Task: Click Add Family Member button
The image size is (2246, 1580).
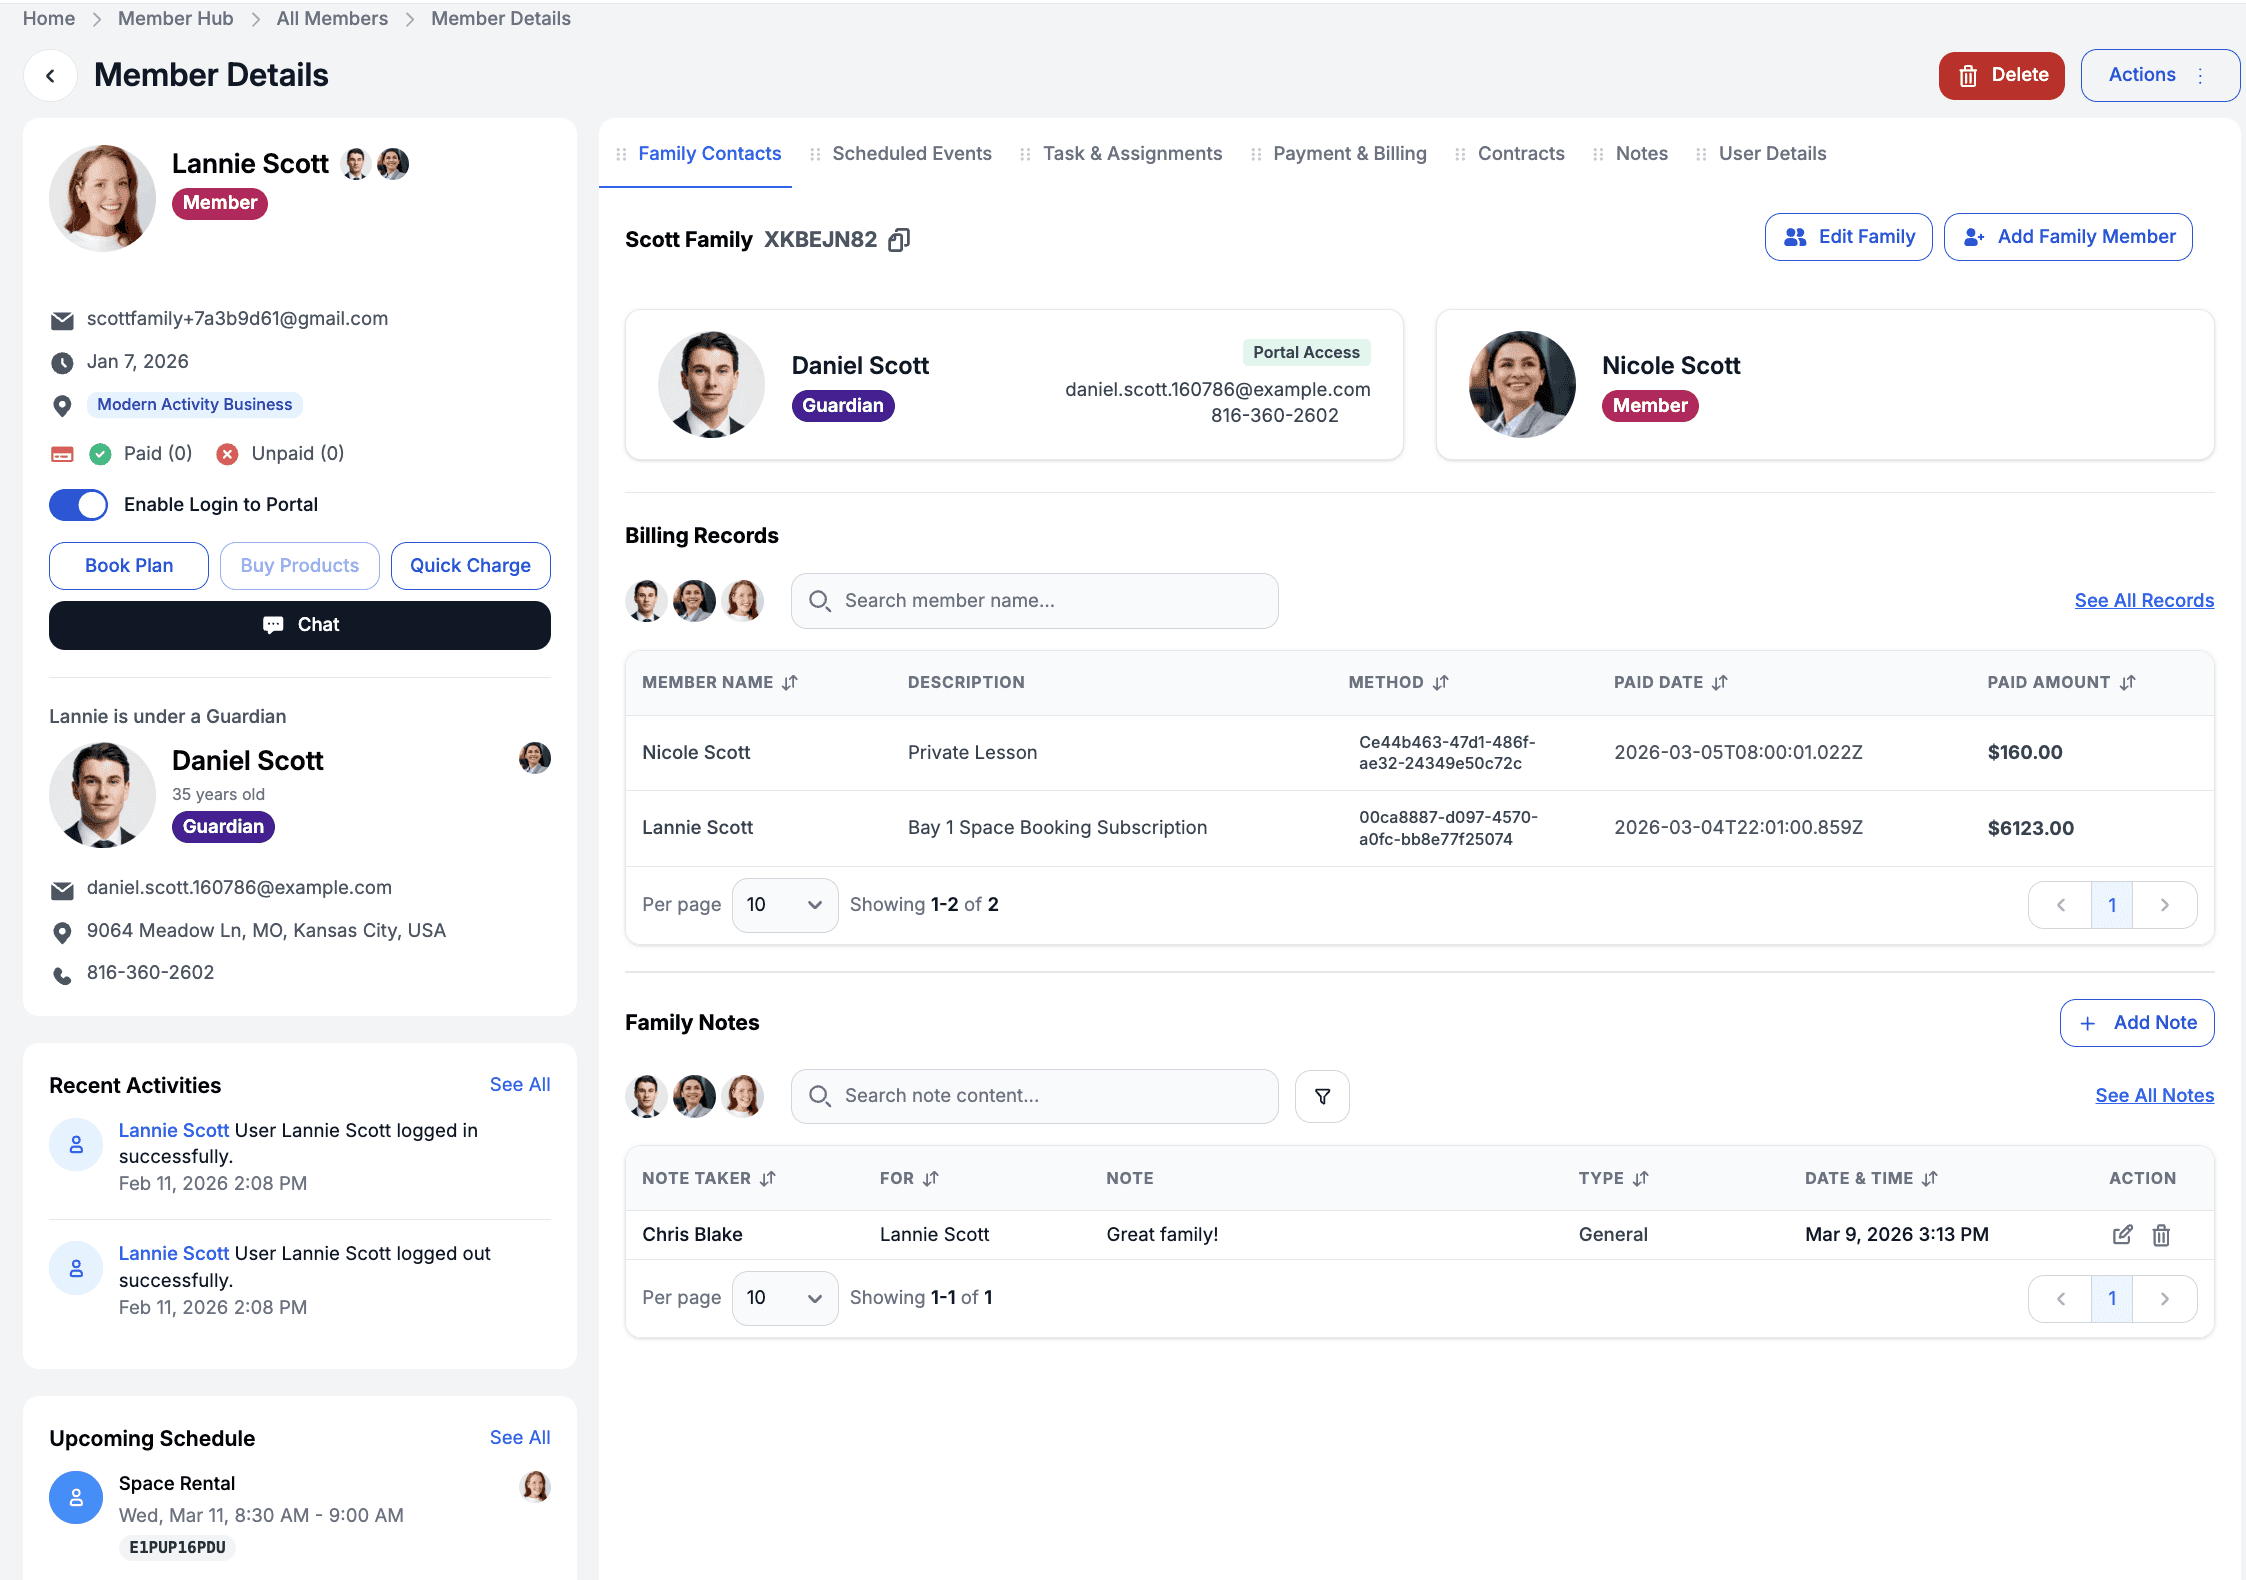Action: 2067,237
